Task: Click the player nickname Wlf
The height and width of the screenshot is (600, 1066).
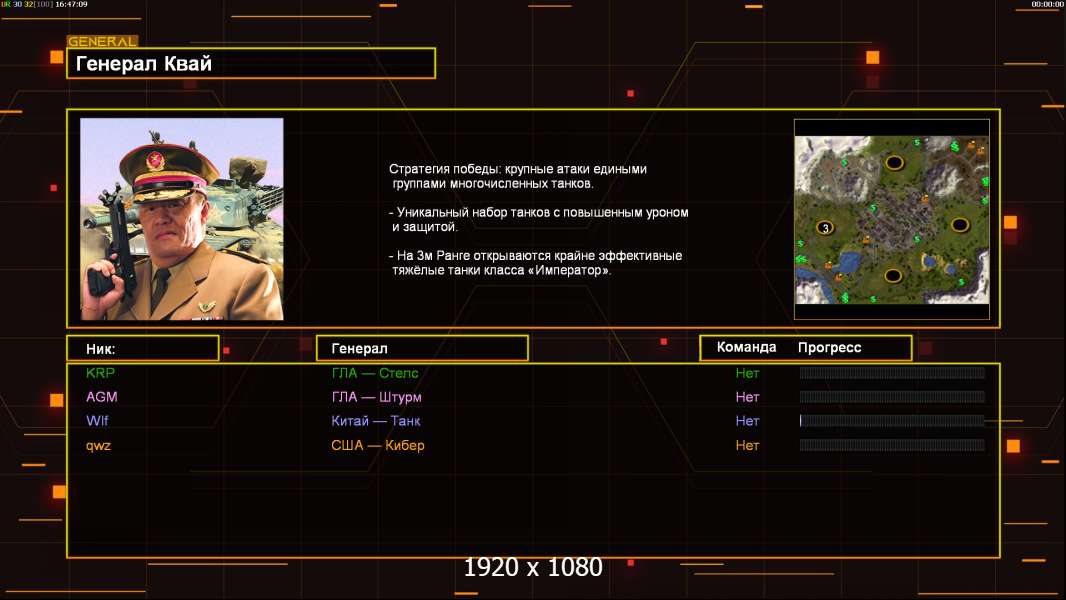Action: point(97,421)
